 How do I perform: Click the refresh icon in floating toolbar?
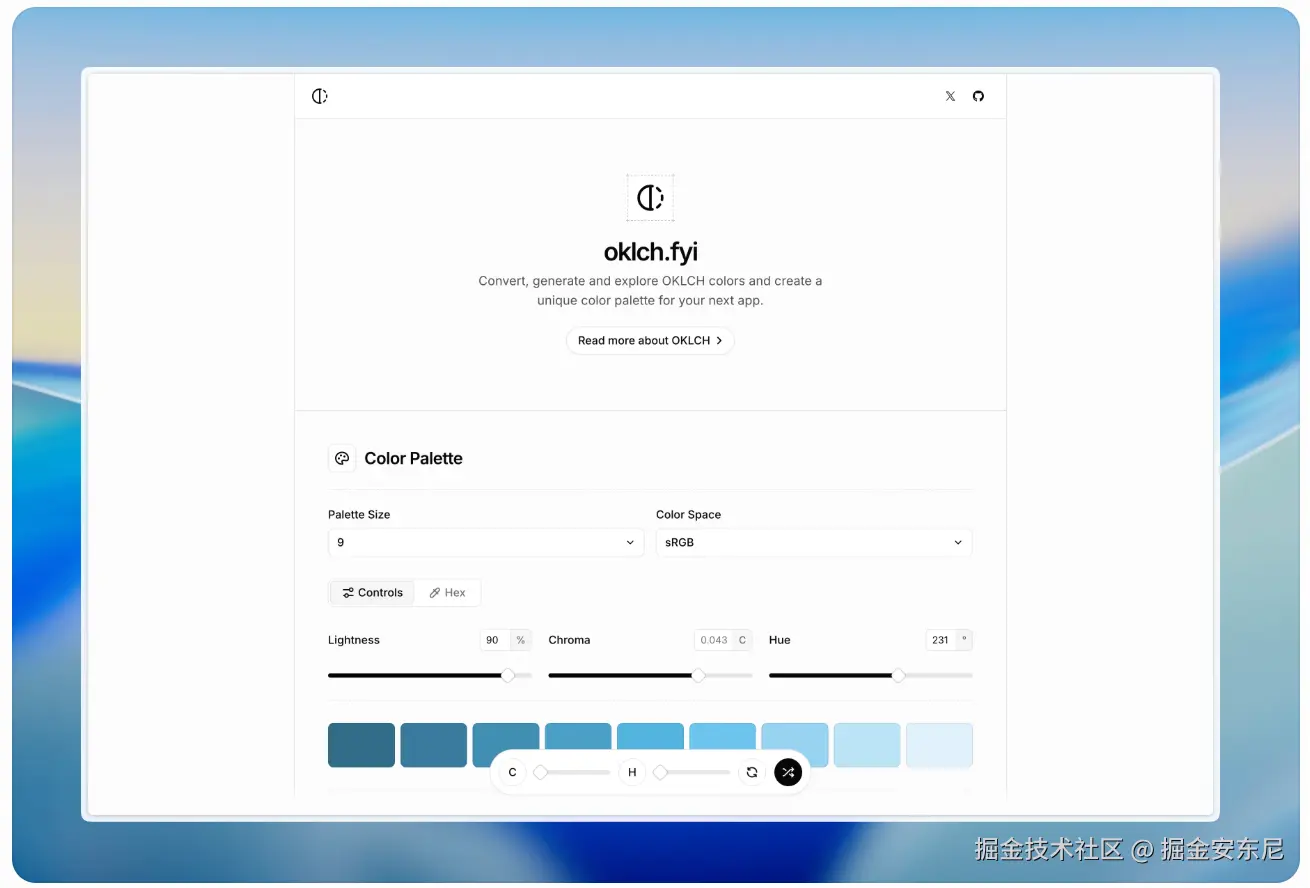click(x=752, y=772)
